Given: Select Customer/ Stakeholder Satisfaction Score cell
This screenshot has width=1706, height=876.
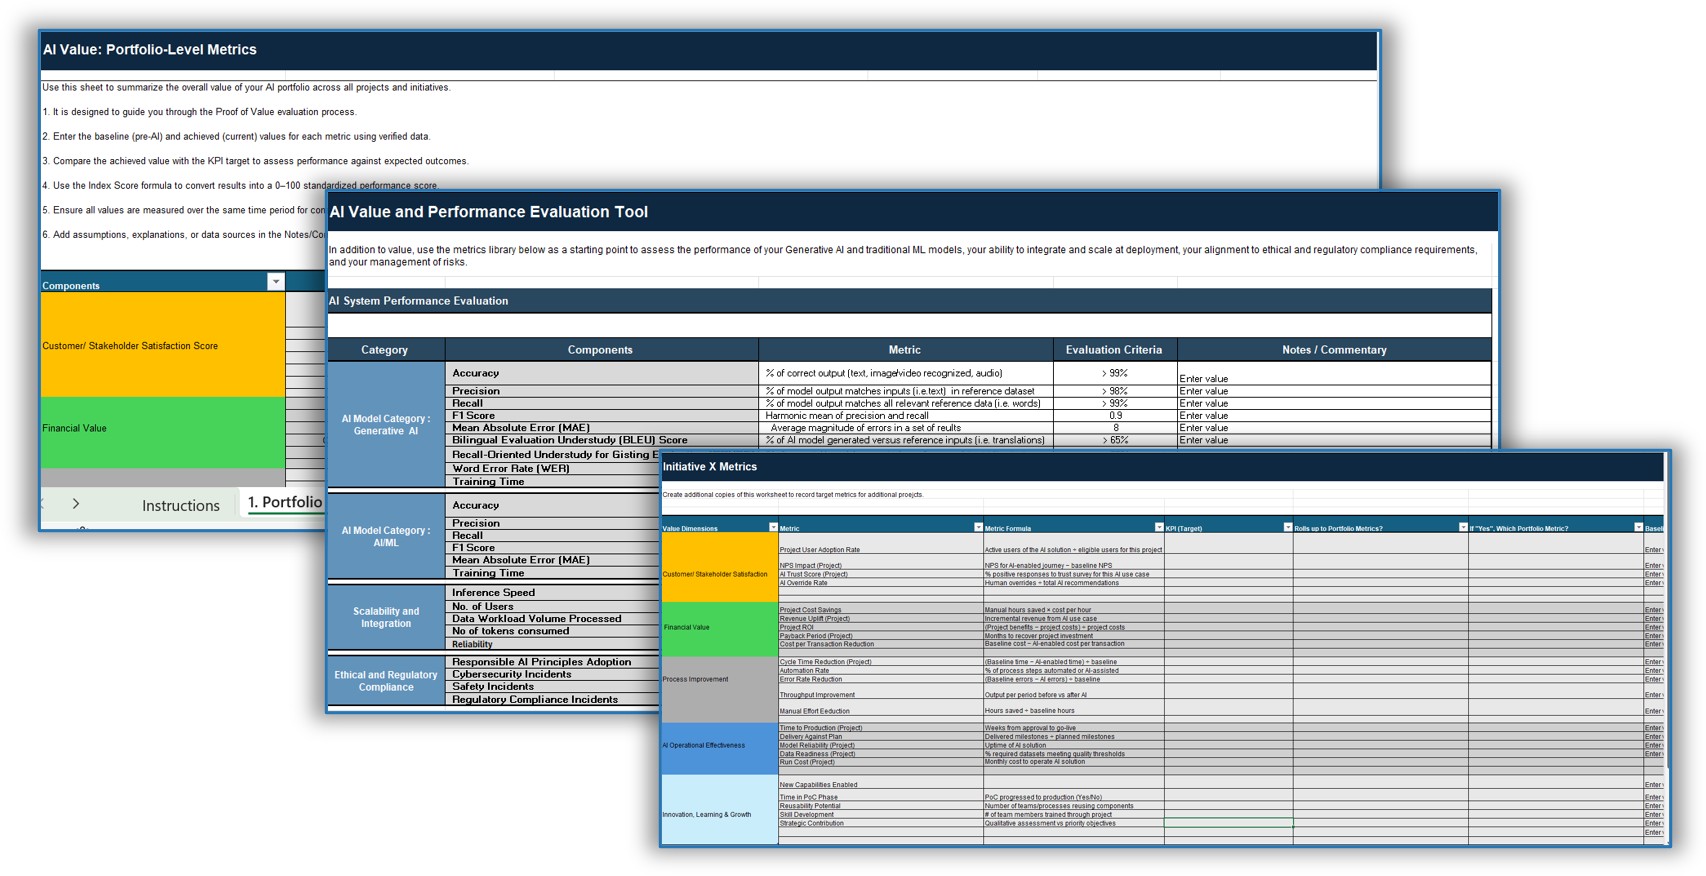Looking at the screenshot, I should pos(163,345).
